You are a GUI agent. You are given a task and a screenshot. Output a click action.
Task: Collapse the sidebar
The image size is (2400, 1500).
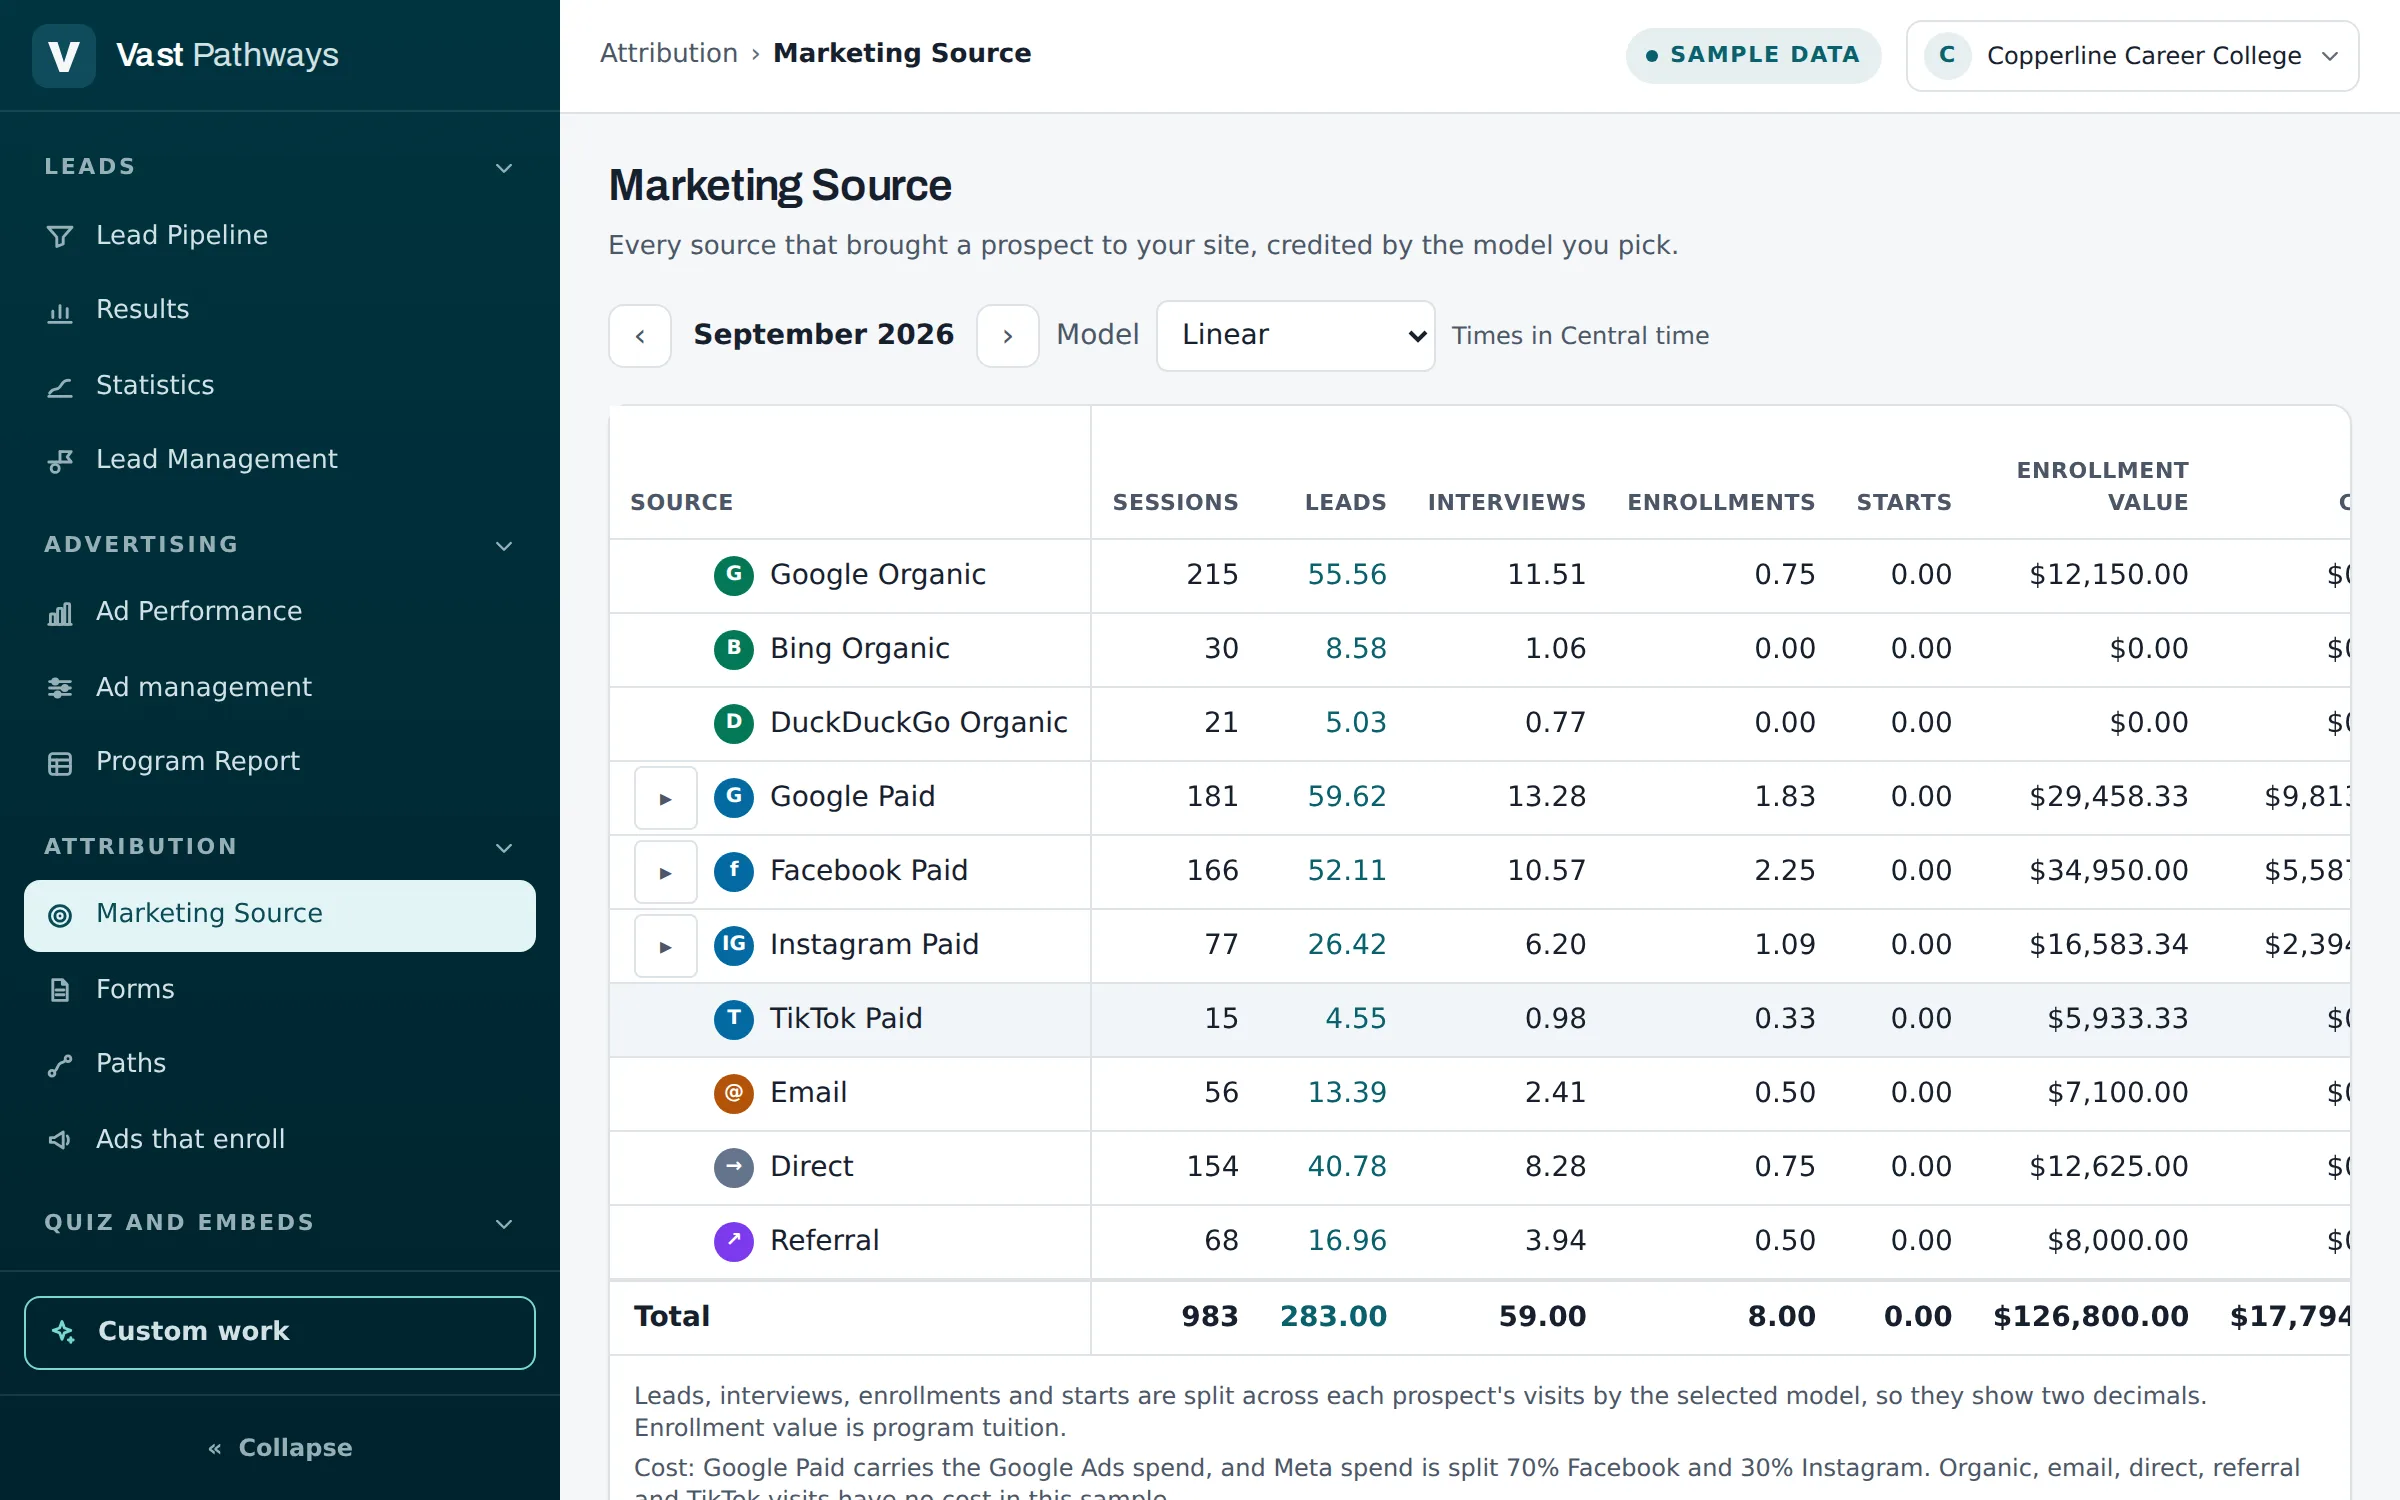coord(280,1448)
